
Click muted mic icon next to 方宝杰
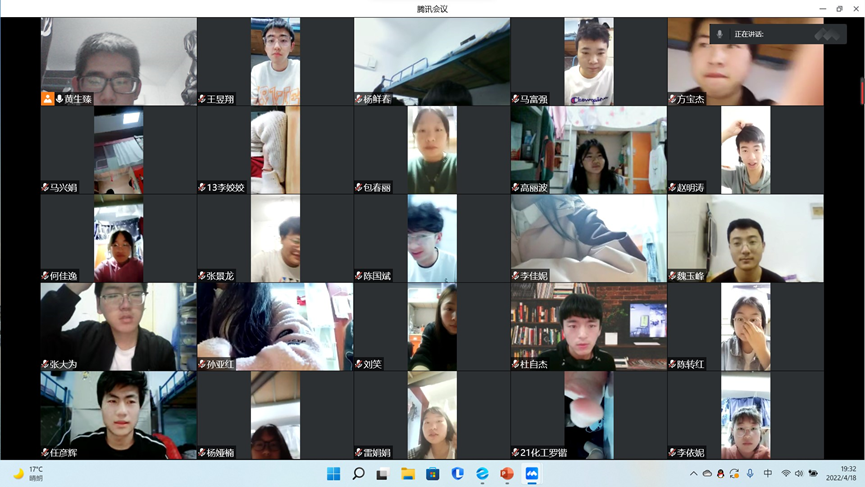[x=673, y=100]
